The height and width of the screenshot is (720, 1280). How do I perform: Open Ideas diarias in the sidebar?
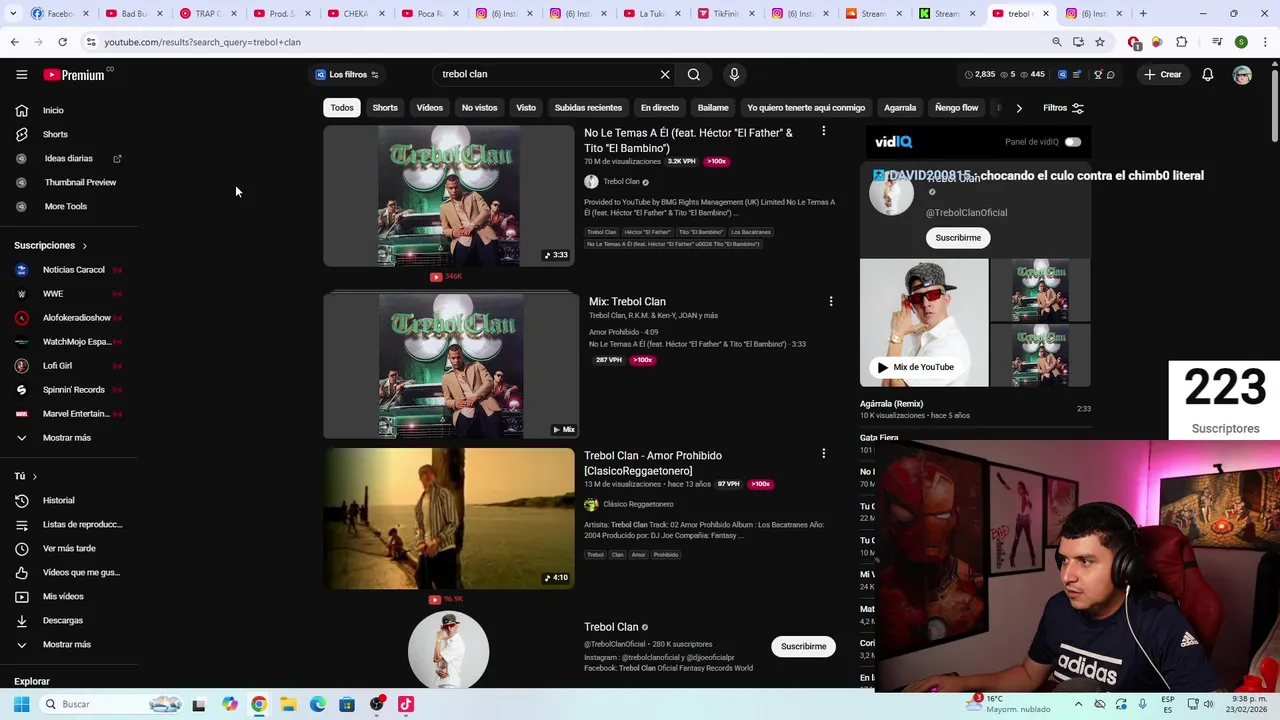tap(68, 158)
